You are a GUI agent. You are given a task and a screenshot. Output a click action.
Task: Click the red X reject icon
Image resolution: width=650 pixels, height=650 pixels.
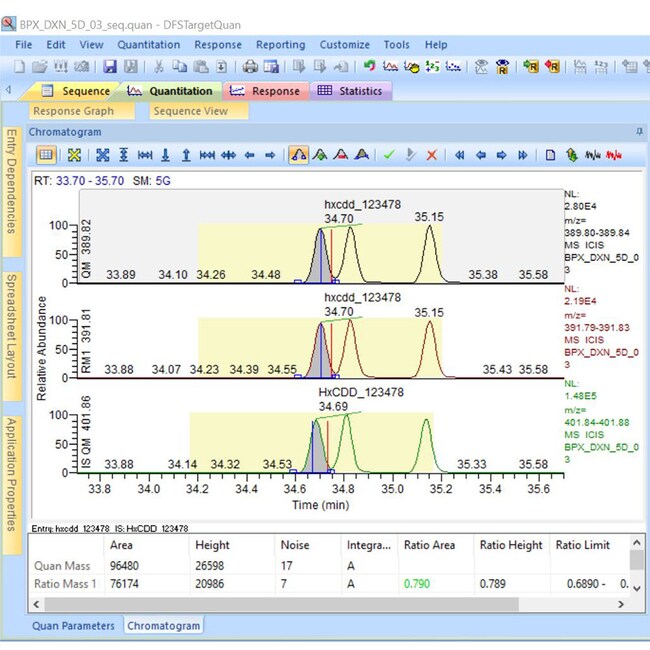432,155
